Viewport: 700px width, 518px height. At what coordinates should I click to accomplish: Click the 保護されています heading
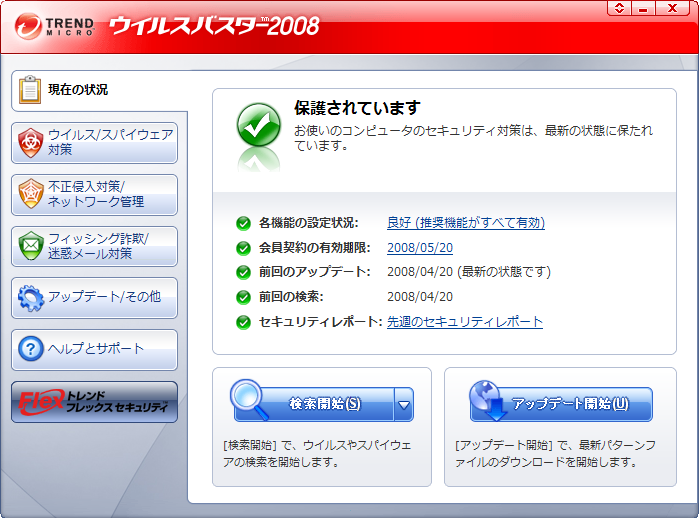click(357, 108)
